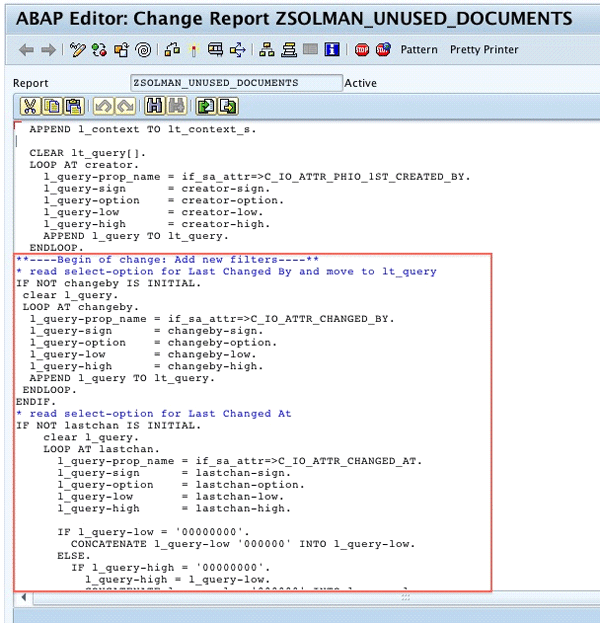The image size is (600, 623).
Task: Toggle the Fullscreen on/off icon
Action: tap(310, 50)
